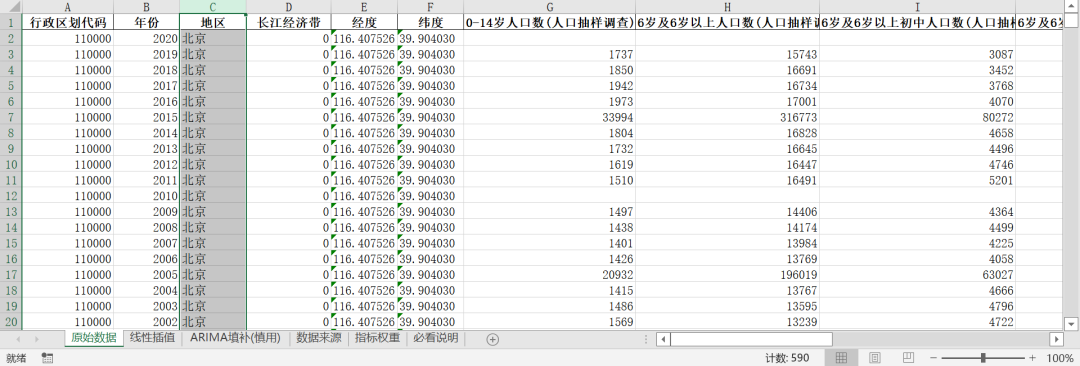Select the 6岁及6岁以上初中人口数 header cell
Image resolution: width=1080 pixels, height=366 pixels.
point(917,22)
